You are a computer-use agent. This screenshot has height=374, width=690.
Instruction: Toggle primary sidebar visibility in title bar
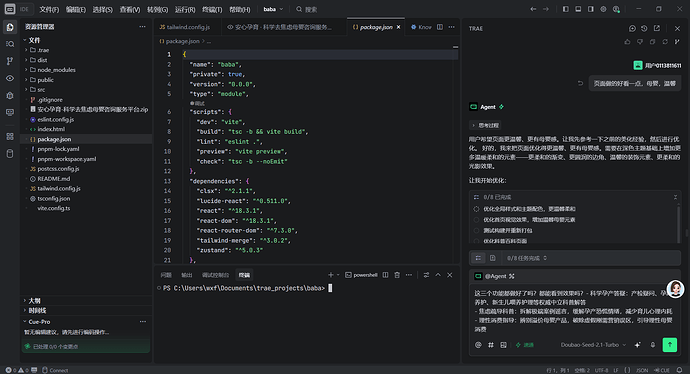pos(565,9)
